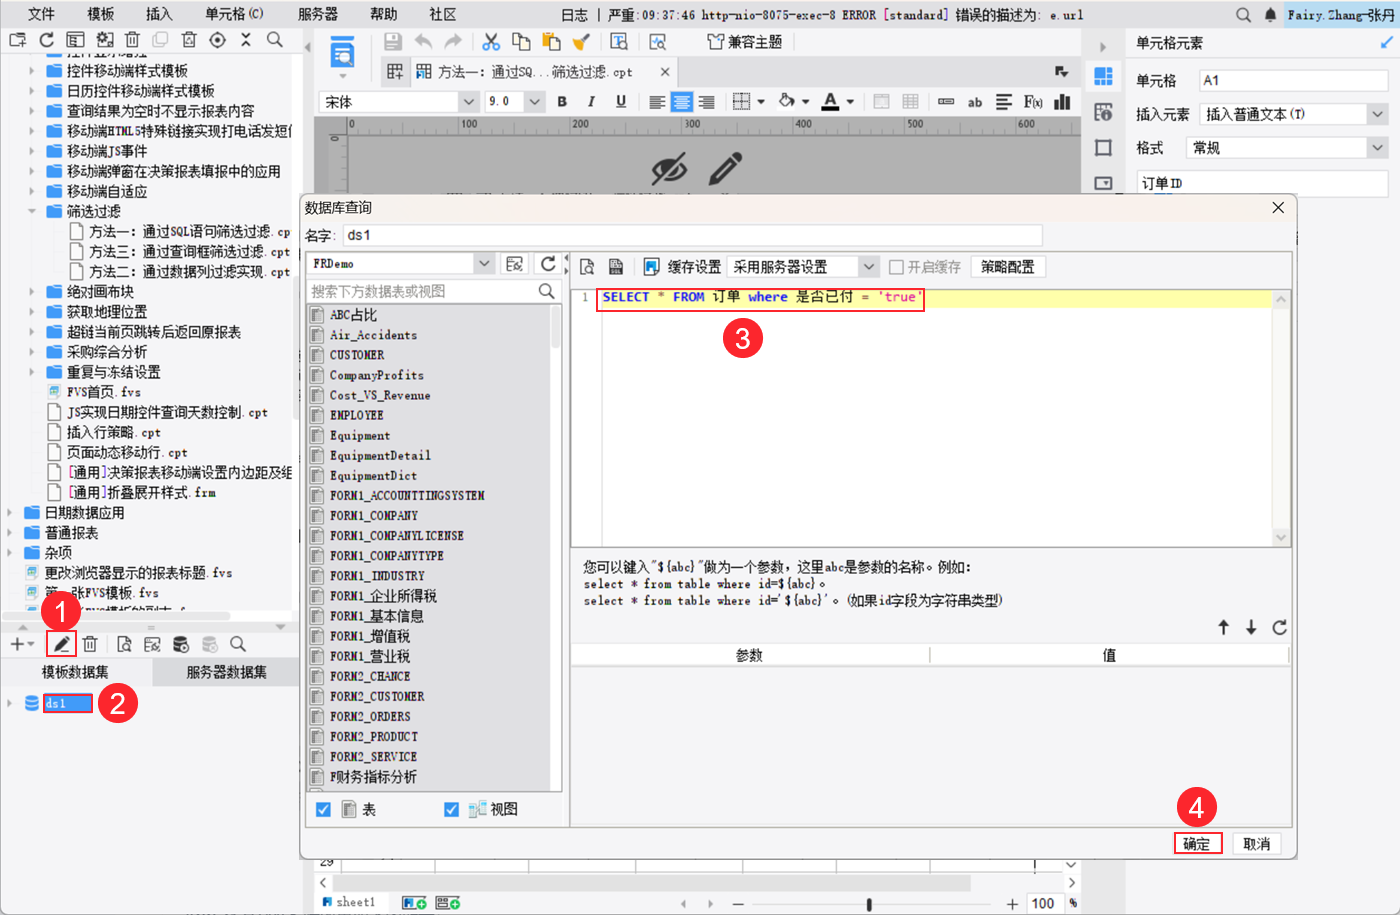Image resolution: width=1400 pixels, height=915 pixels.
Task: Search templates in the file panel
Action: (275, 40)
